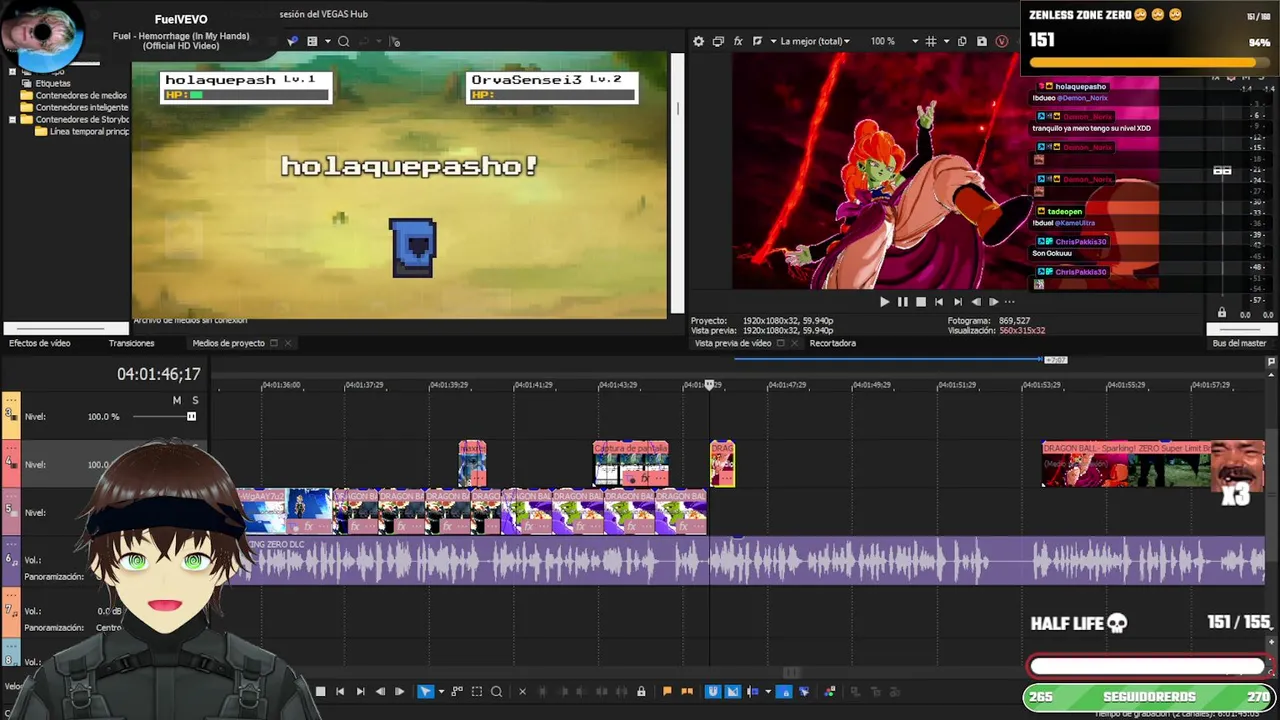Pause the preview video
The width and height of the screenshot is (1280, 720).
click(903, 301)
